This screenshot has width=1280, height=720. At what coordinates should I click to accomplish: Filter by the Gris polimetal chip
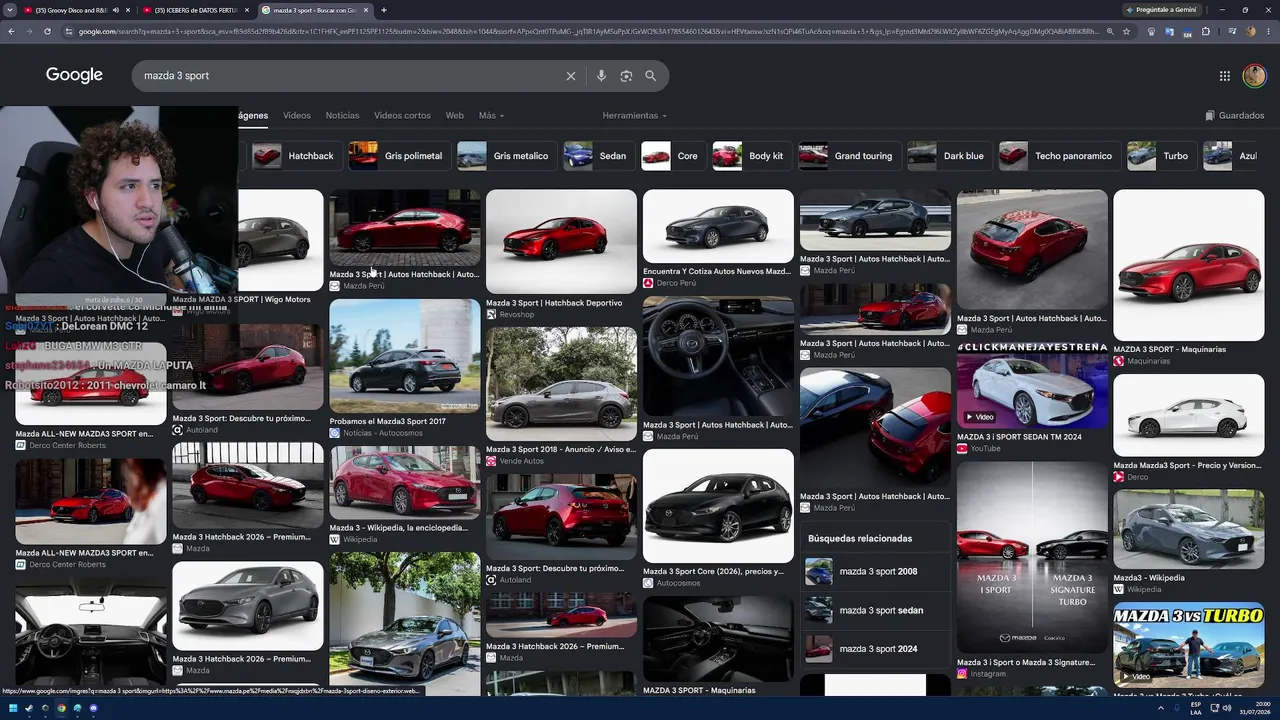[x=398, y=156]
